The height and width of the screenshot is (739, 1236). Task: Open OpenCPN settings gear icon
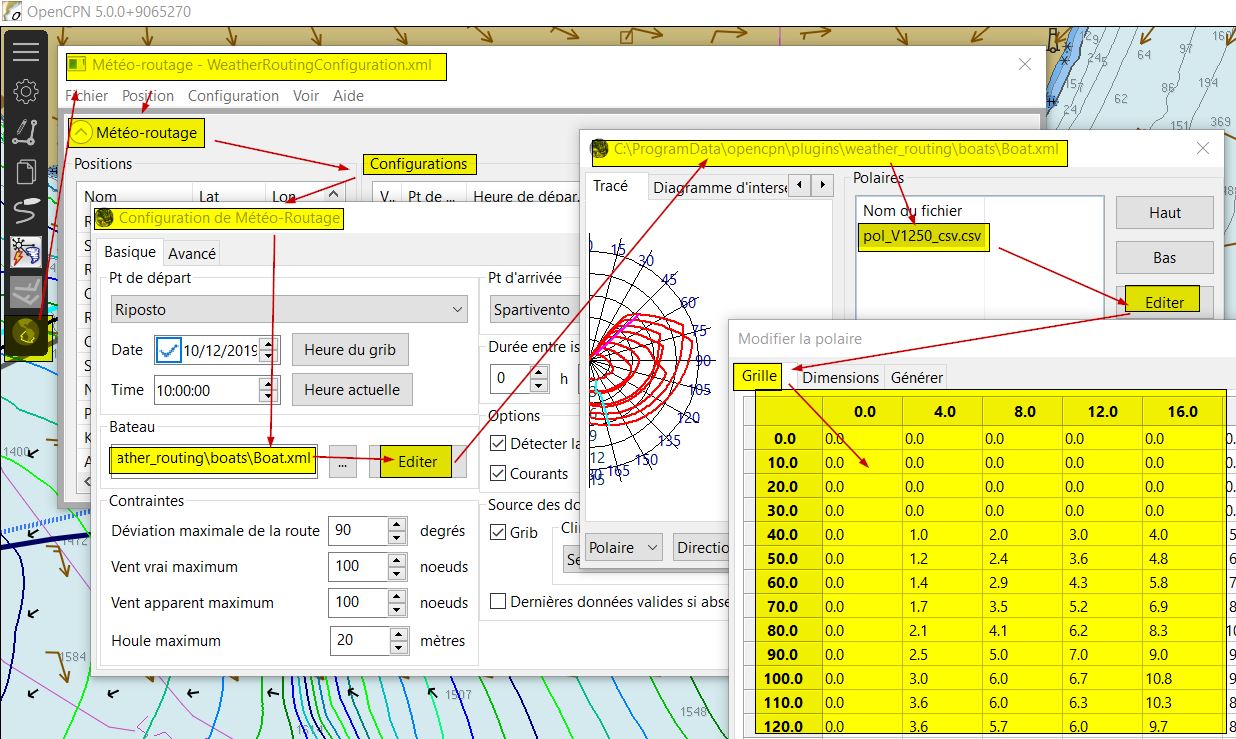click(x=26, y=92)
